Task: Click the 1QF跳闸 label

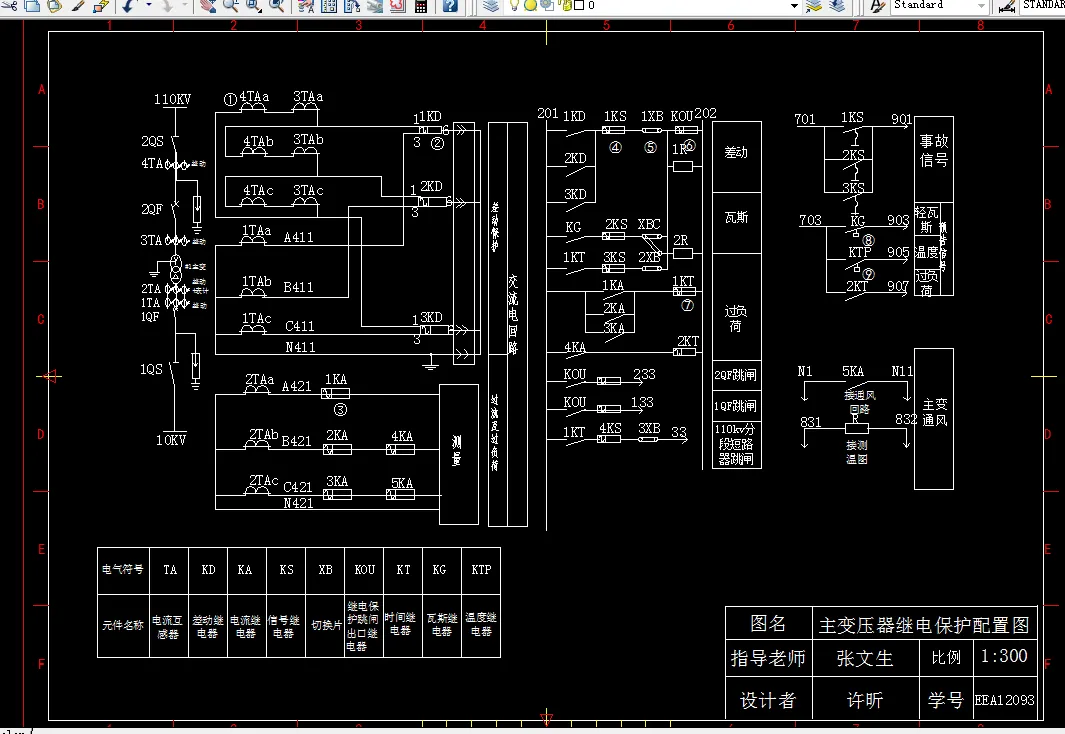Action: (735, 406)
